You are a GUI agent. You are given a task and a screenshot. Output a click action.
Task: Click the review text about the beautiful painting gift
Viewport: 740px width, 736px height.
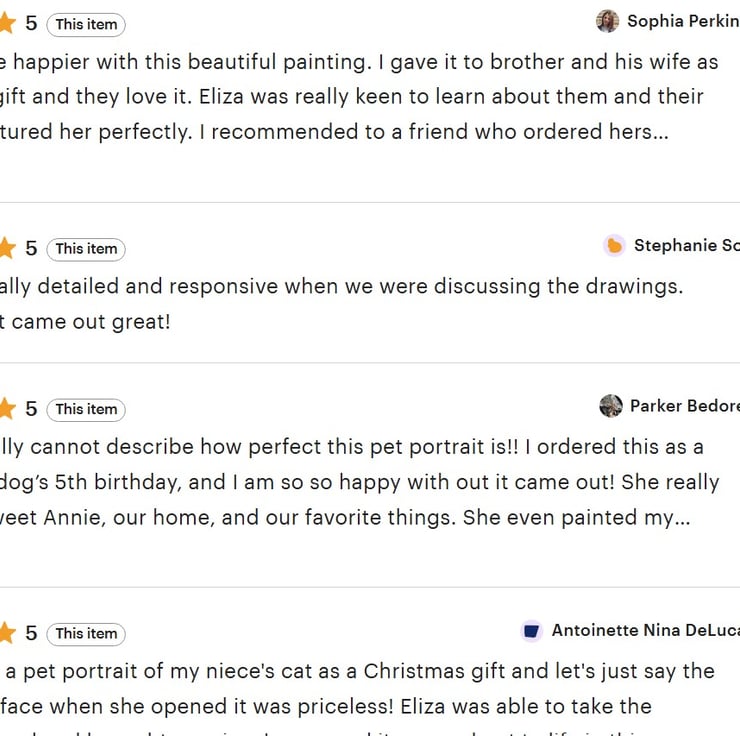pos(360,97)
